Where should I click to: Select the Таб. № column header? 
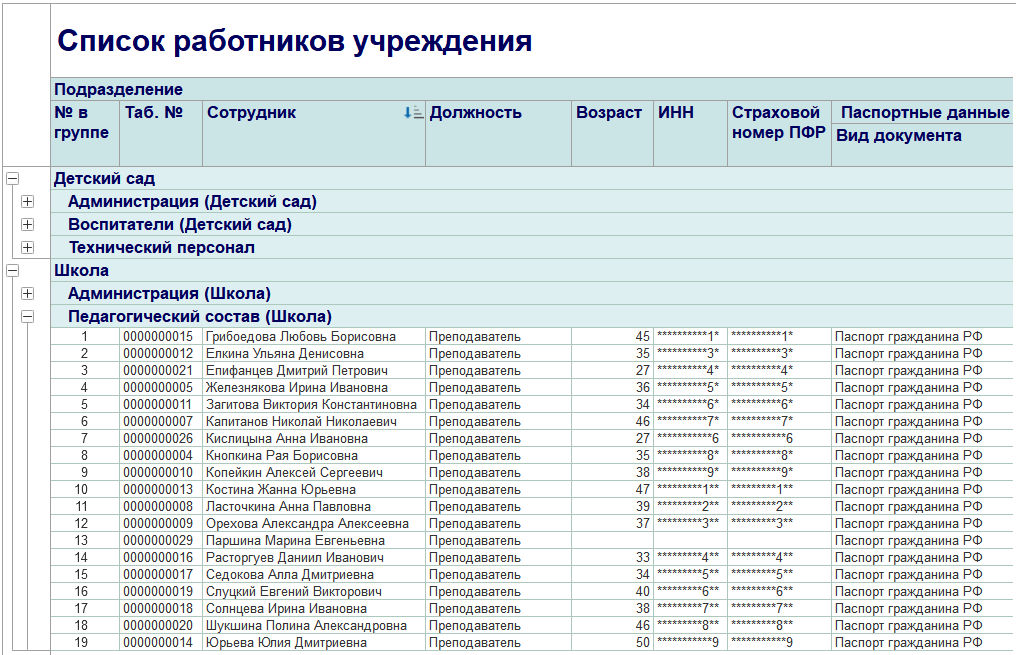(x=154, y=113)
